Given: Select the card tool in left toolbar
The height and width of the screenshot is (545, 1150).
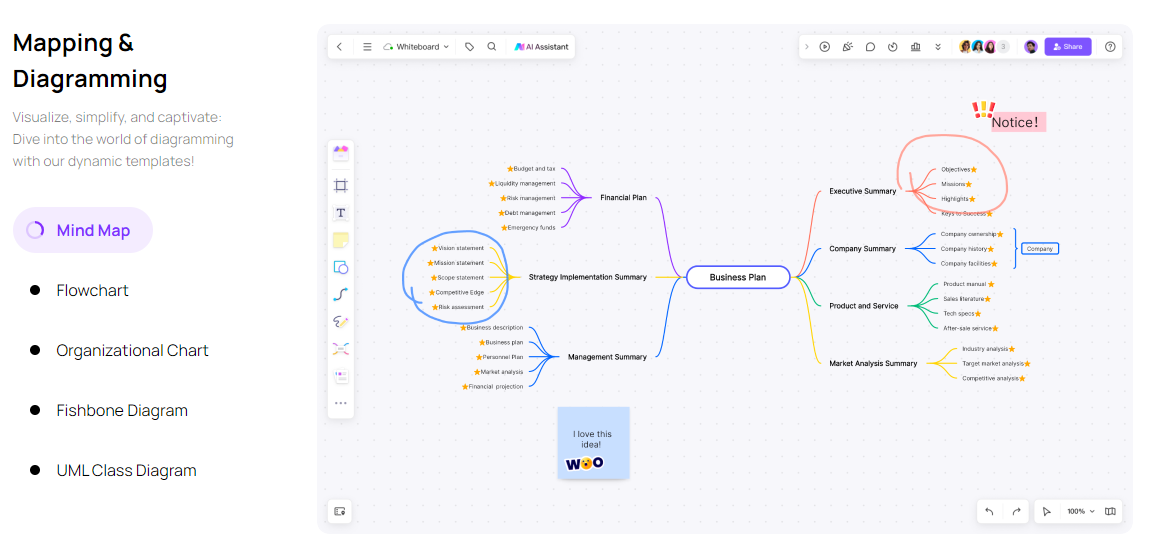Looking at the screenshot, I should (x=340, y=376).
